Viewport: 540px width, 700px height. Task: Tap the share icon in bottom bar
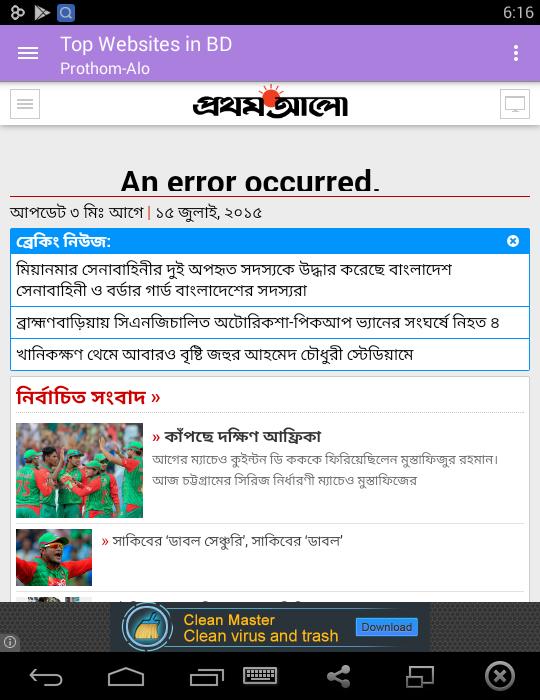339,676
